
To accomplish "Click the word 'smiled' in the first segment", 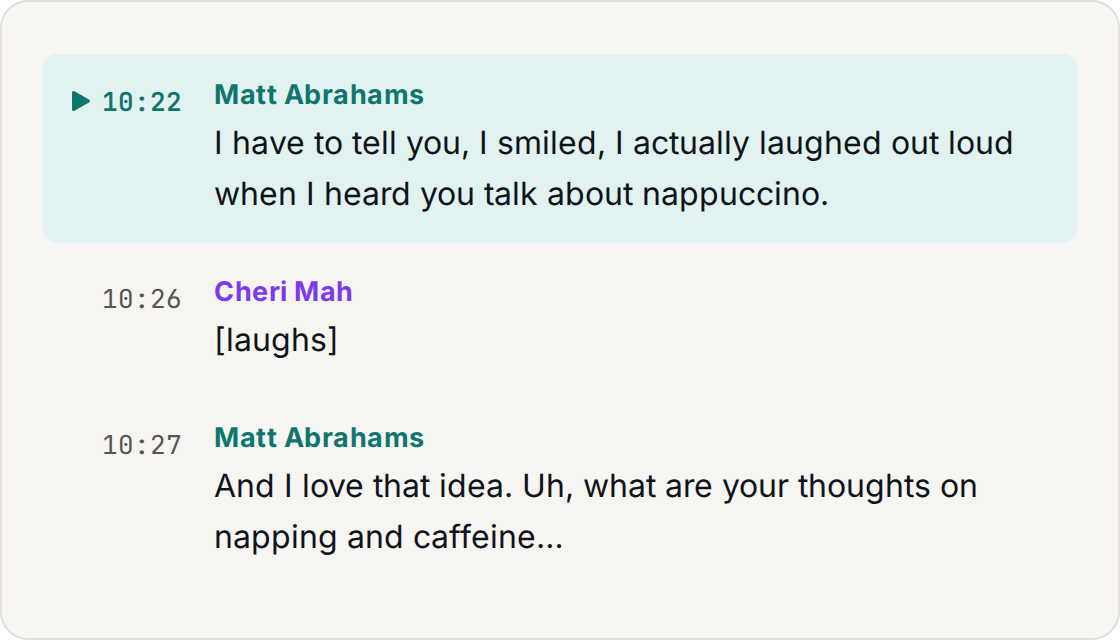I will 546,144.
